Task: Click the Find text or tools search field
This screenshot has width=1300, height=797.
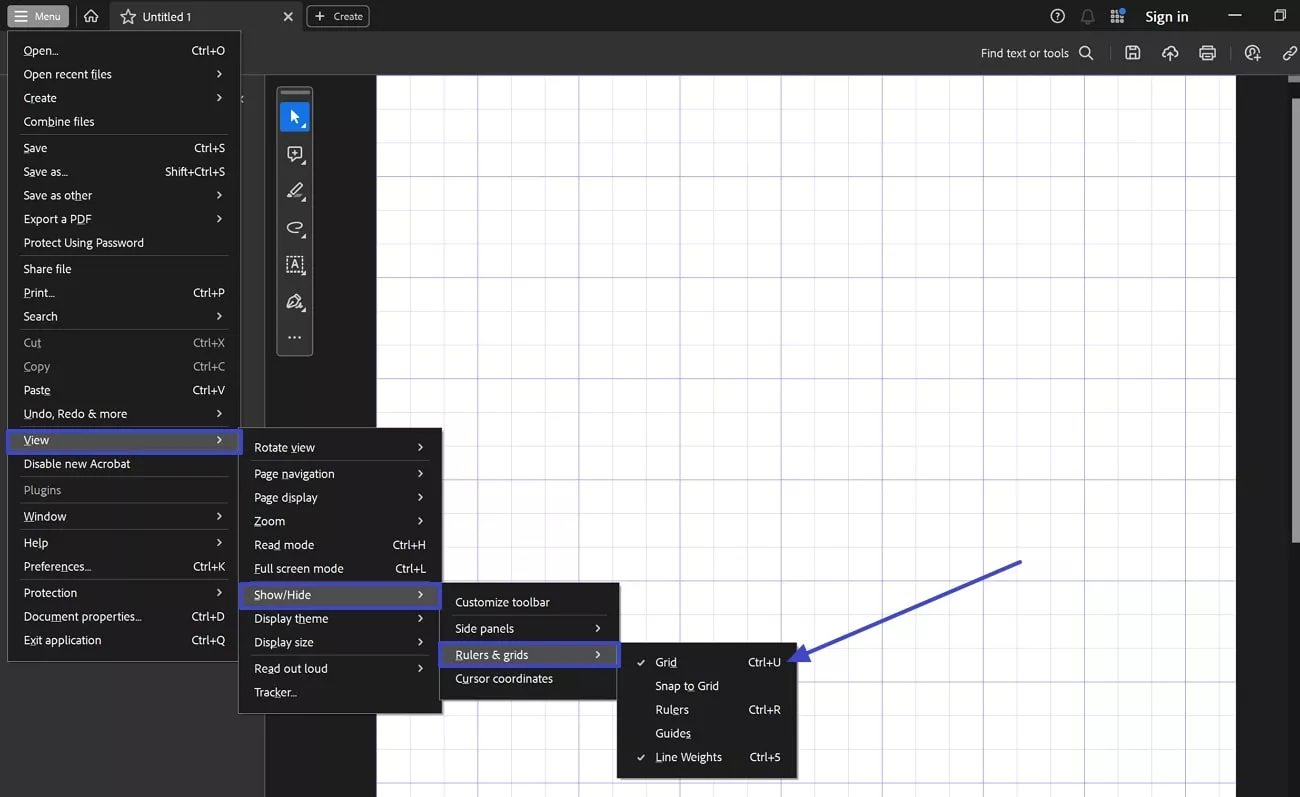Action: [1025, 53]
